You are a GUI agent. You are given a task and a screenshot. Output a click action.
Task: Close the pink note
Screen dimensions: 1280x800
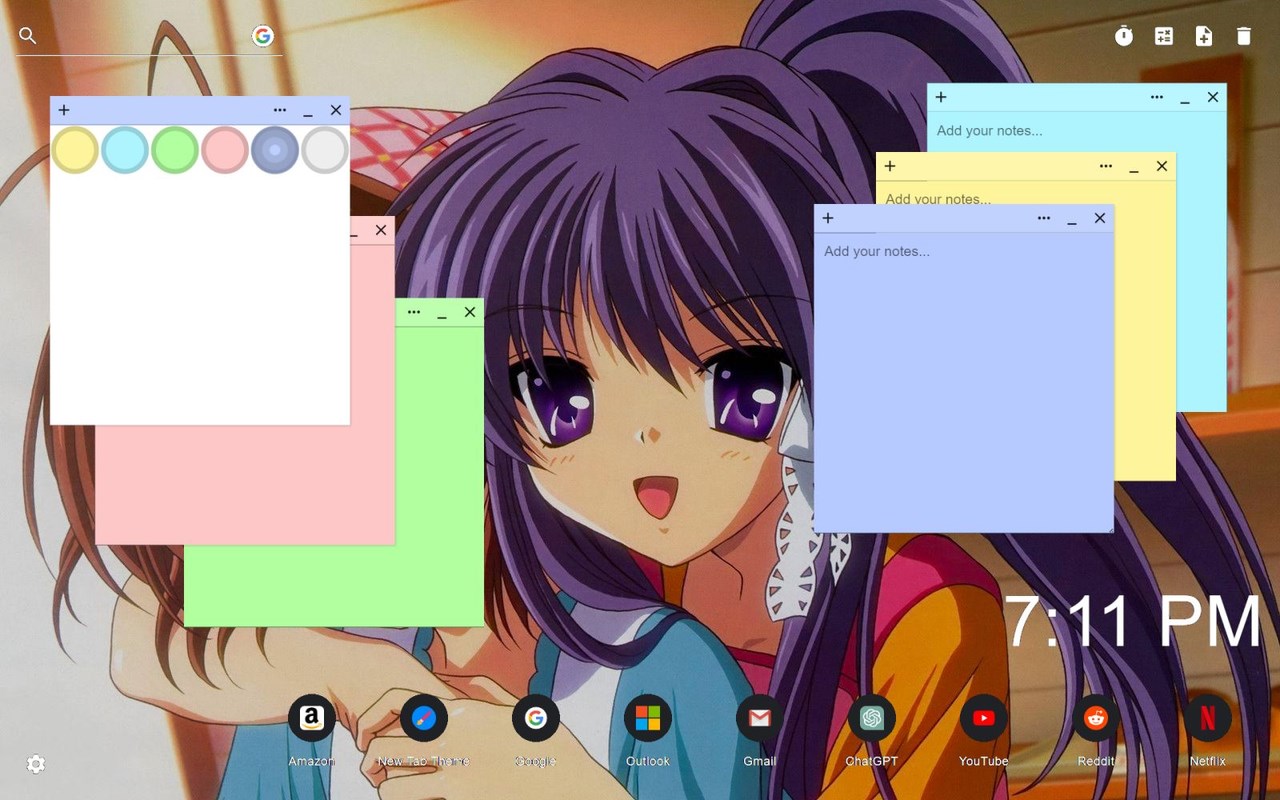tap(381, 230)
